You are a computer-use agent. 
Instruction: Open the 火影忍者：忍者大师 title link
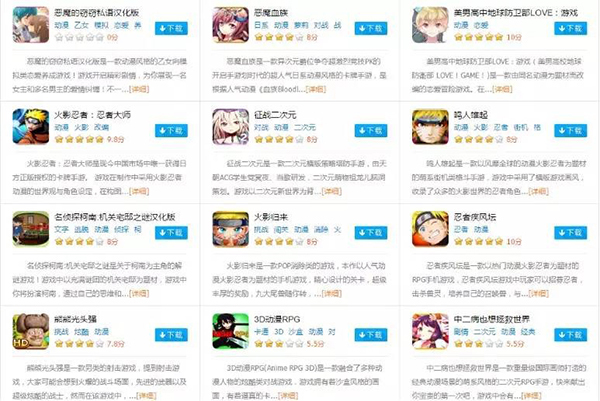[92, 115]
